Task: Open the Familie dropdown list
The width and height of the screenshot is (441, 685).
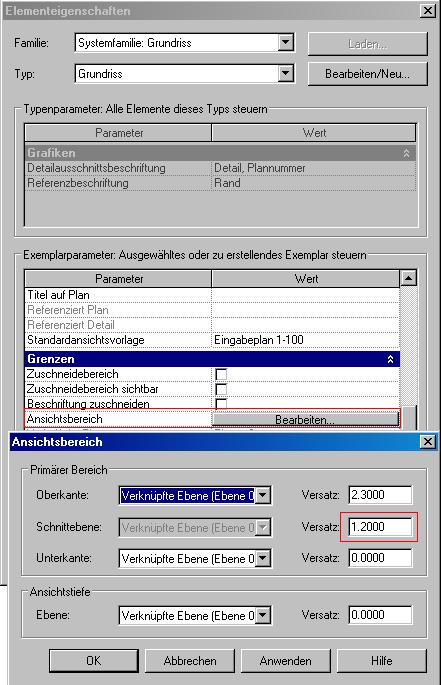Action: [x=285, y=43]
